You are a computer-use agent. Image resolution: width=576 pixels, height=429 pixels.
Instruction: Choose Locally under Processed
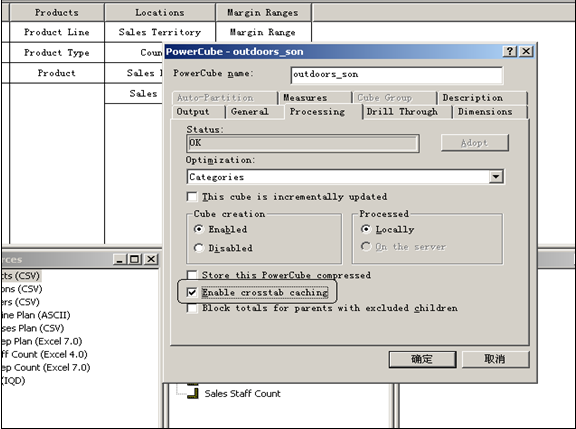pos(366,229)
